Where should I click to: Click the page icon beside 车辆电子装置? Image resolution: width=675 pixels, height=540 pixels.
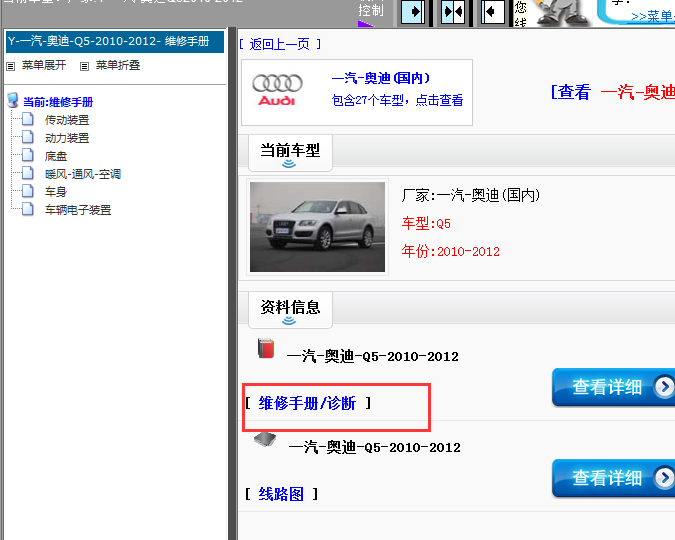[28, 209]
